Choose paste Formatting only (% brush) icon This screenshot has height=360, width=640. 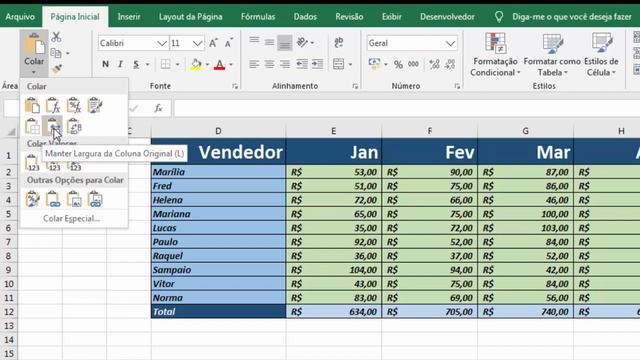32,199
